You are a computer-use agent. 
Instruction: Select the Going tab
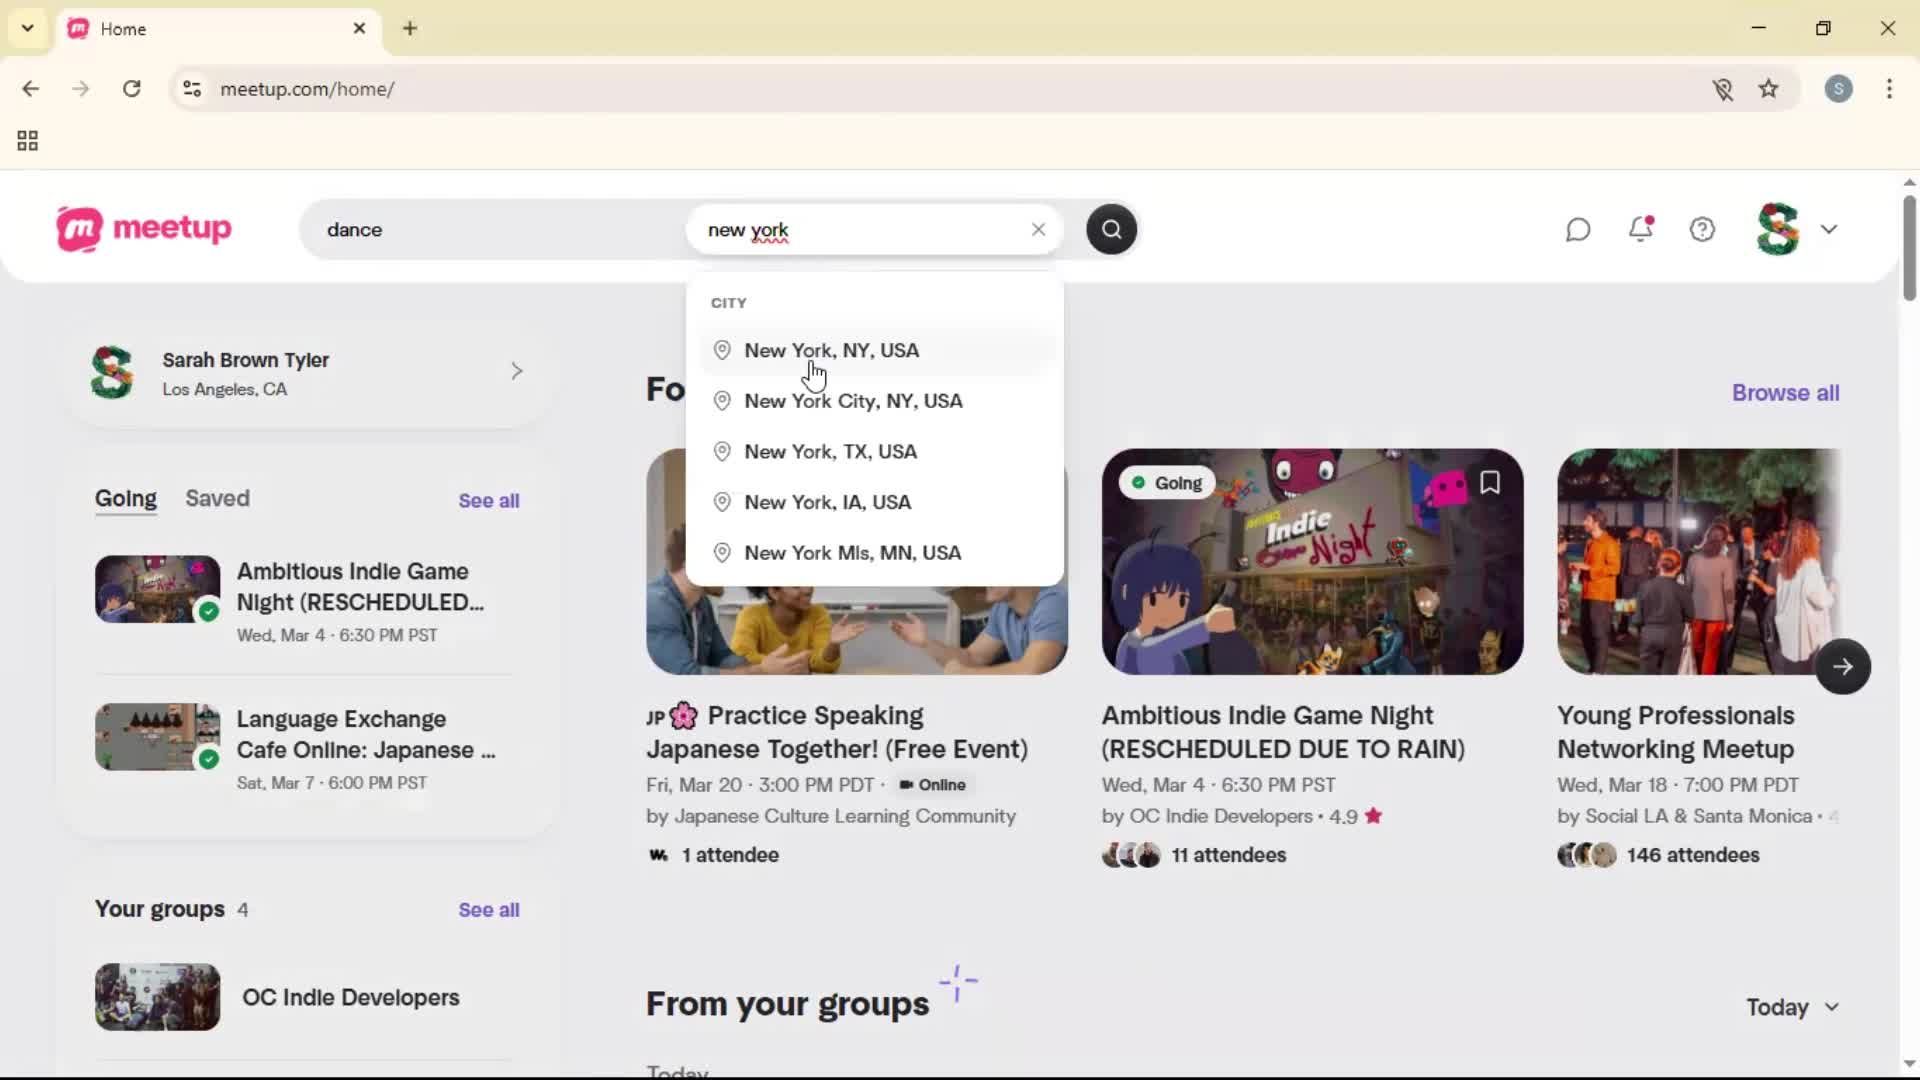coord(125,498)
